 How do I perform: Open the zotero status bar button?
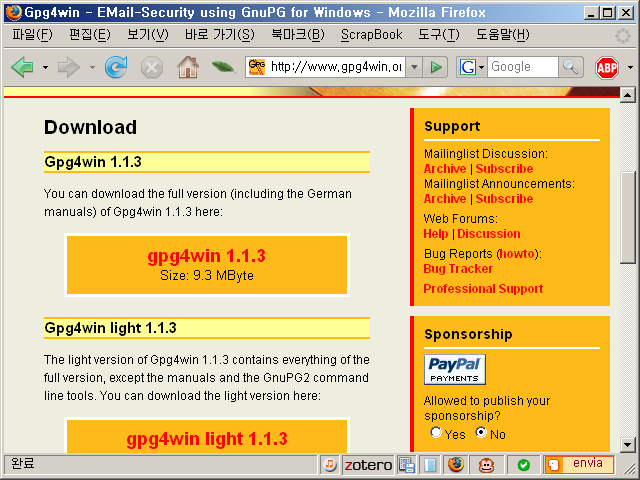click(x=368, y=465)
